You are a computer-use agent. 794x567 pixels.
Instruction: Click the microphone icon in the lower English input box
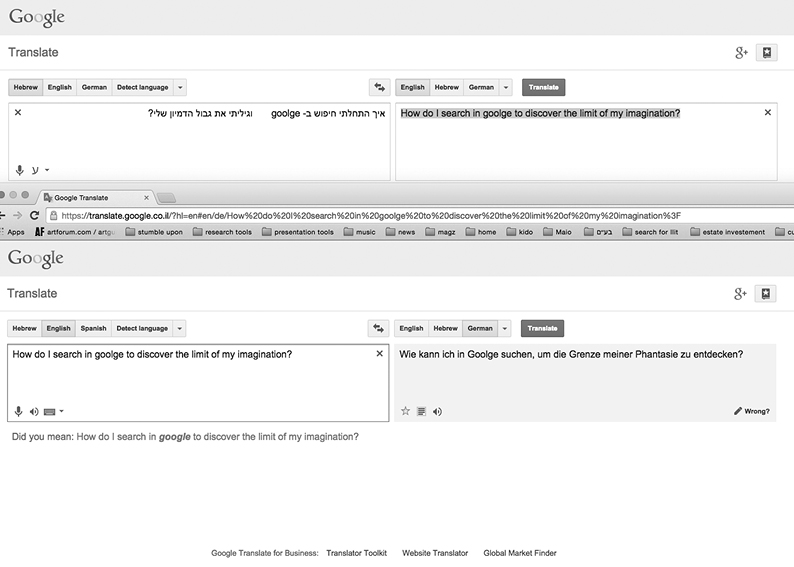[19, 411]
